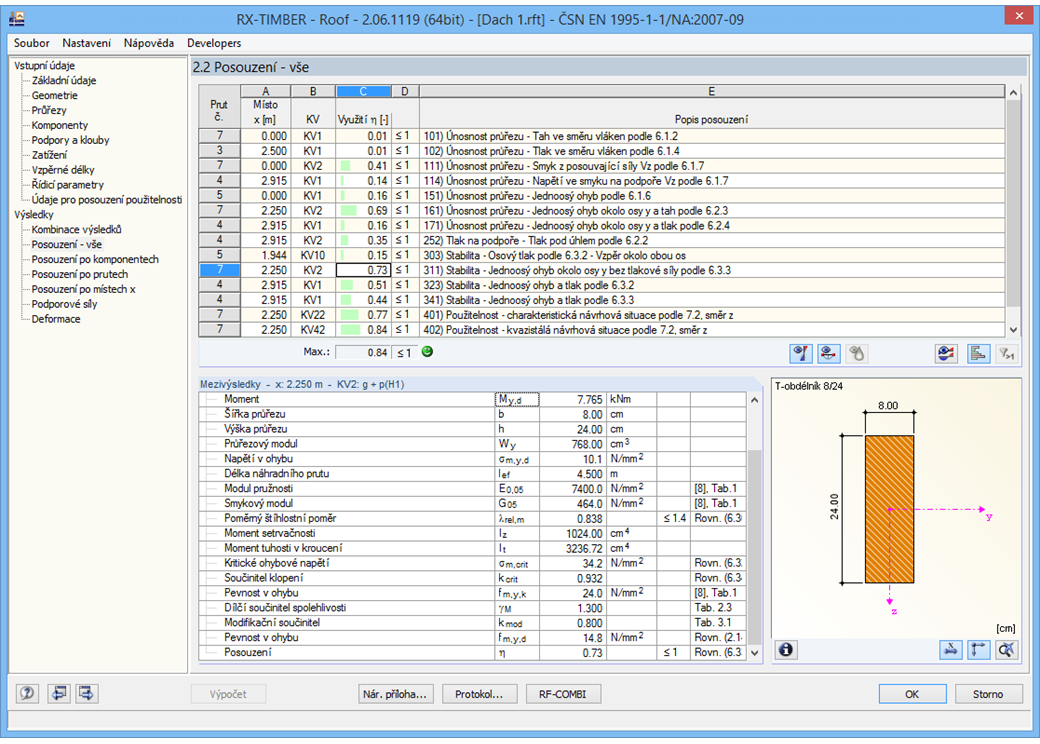1040x744 pixels.
Task: Open Posouzení po prutech tree entry
Action: pyautogui.click(x=80, y=275)
